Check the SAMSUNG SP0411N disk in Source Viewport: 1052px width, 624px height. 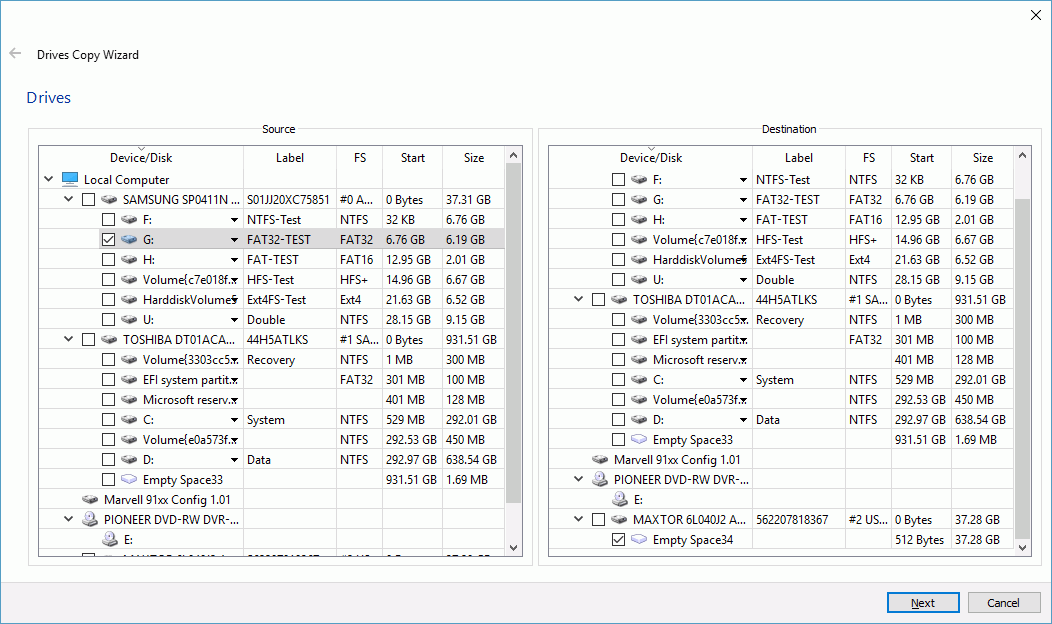(x=89, y=199)
